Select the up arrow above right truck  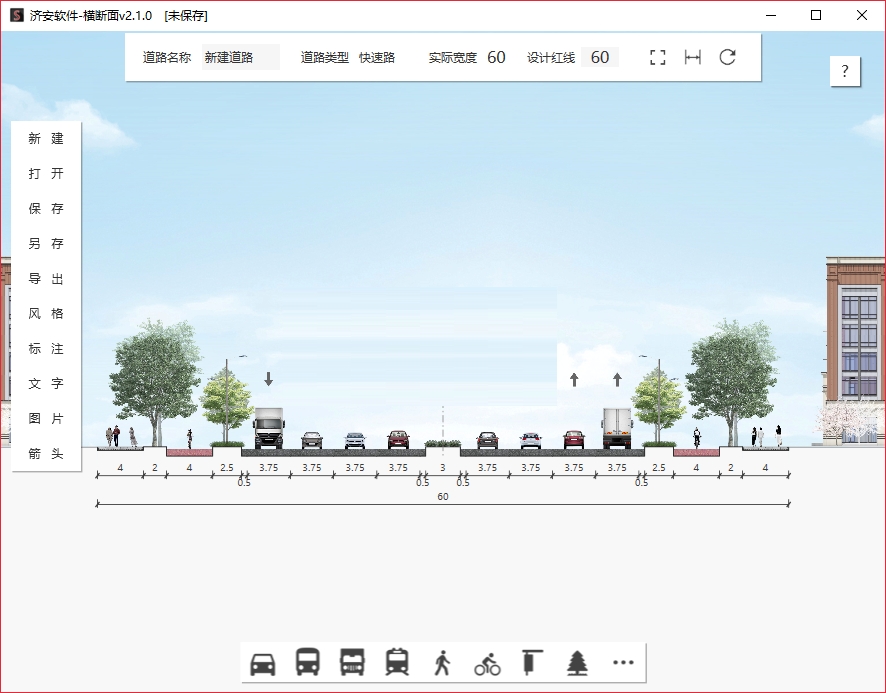tap(617, 380)
